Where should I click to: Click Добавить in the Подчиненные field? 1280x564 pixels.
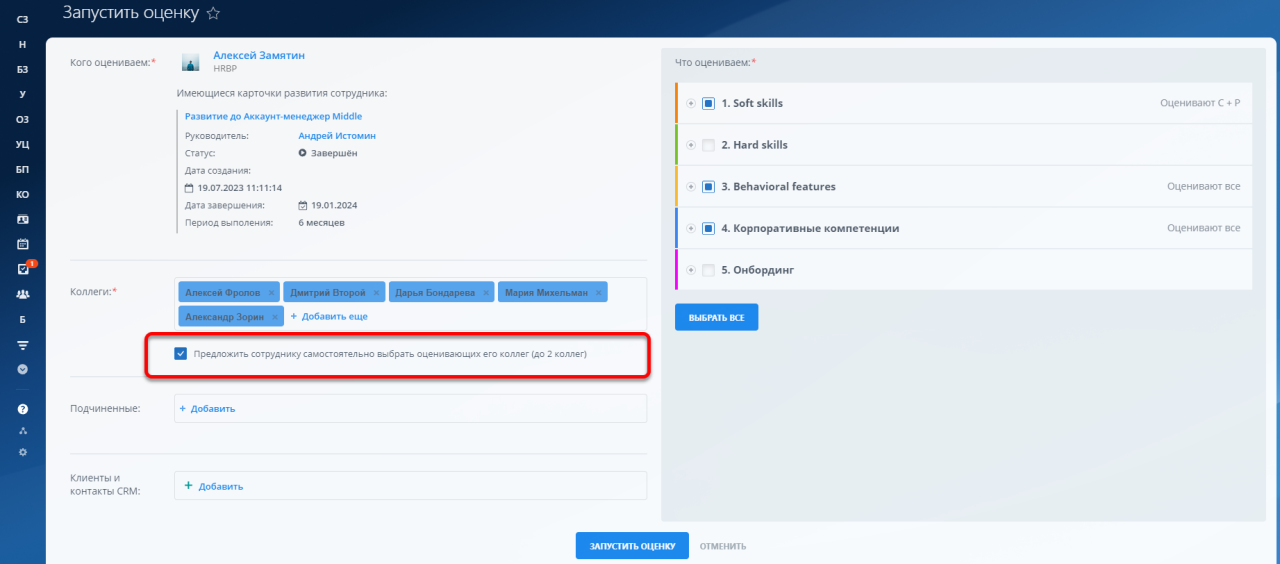[x=206, y=409]
